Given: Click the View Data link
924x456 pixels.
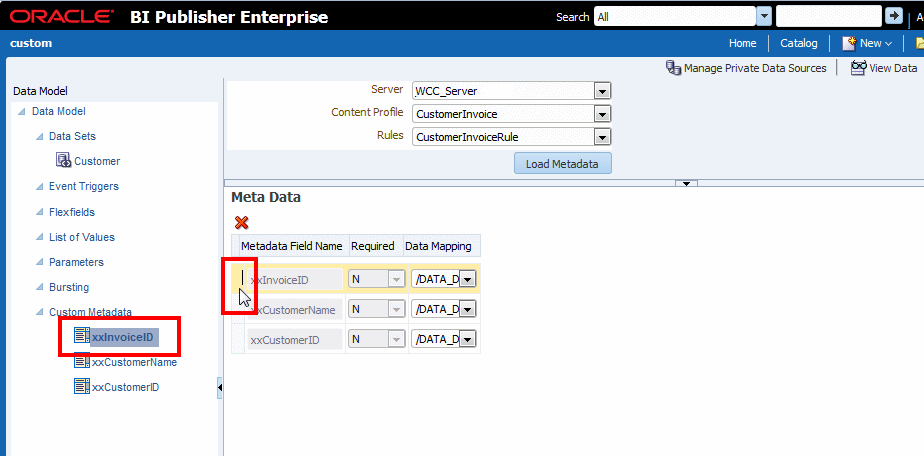Looking at the screenshot, I should pyautogui.click(x=893, y=68).
